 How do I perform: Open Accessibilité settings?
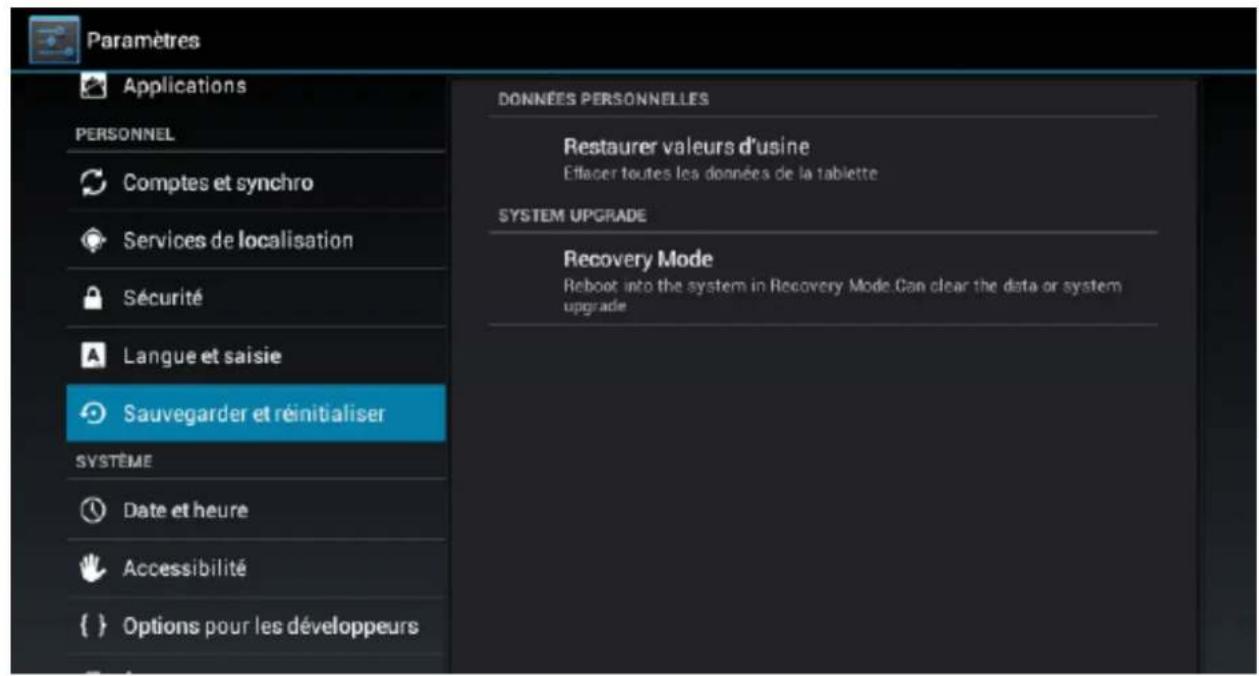click(x=256, y=568)
